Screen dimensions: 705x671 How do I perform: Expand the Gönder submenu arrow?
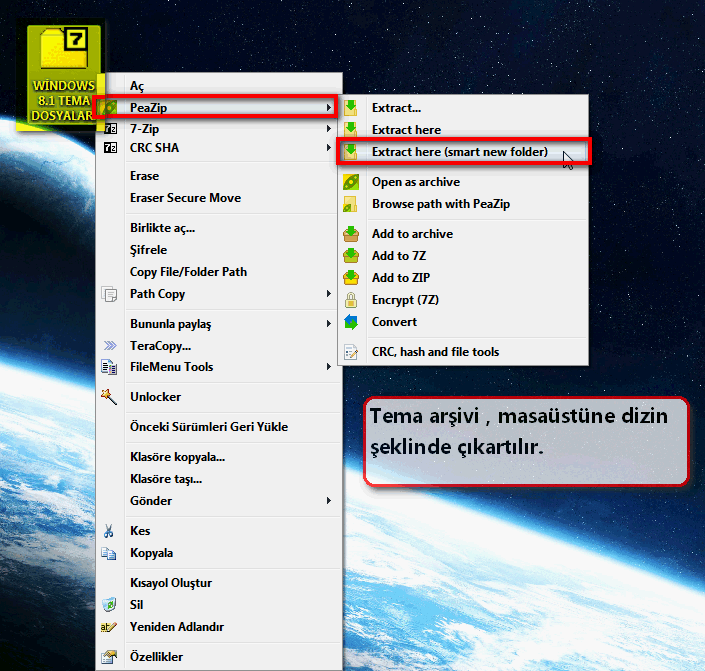(329, 501)
